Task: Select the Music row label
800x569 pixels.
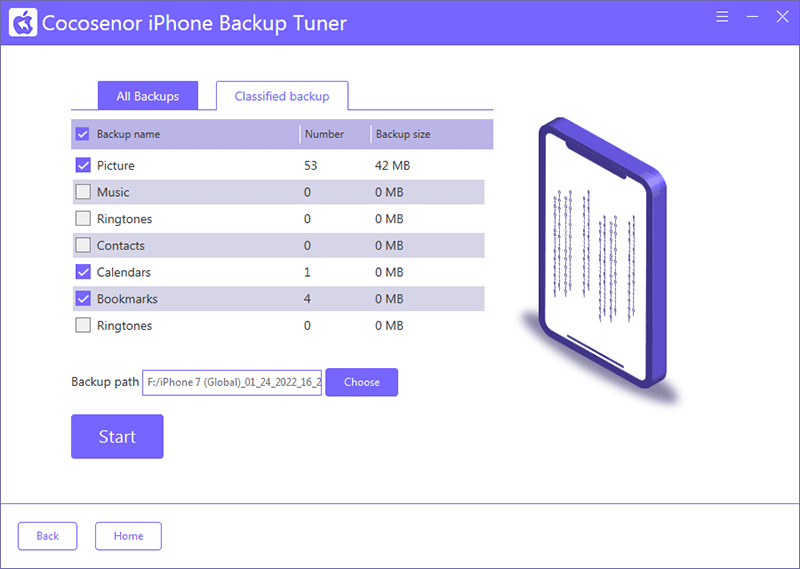Action: click(x=113, y=192)
